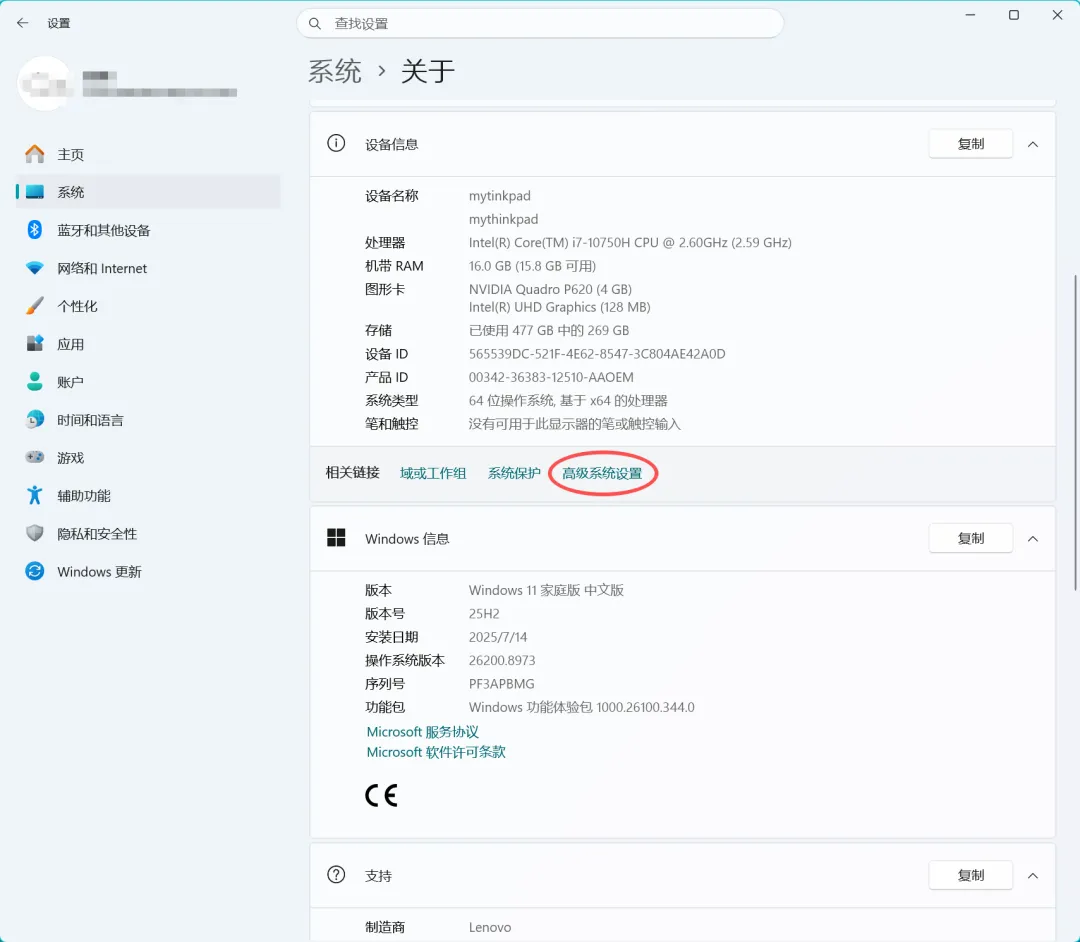1080x942 pixels.
Task: Select 蓝牙和其他设备 in sidebar
Action: [148, 230]
